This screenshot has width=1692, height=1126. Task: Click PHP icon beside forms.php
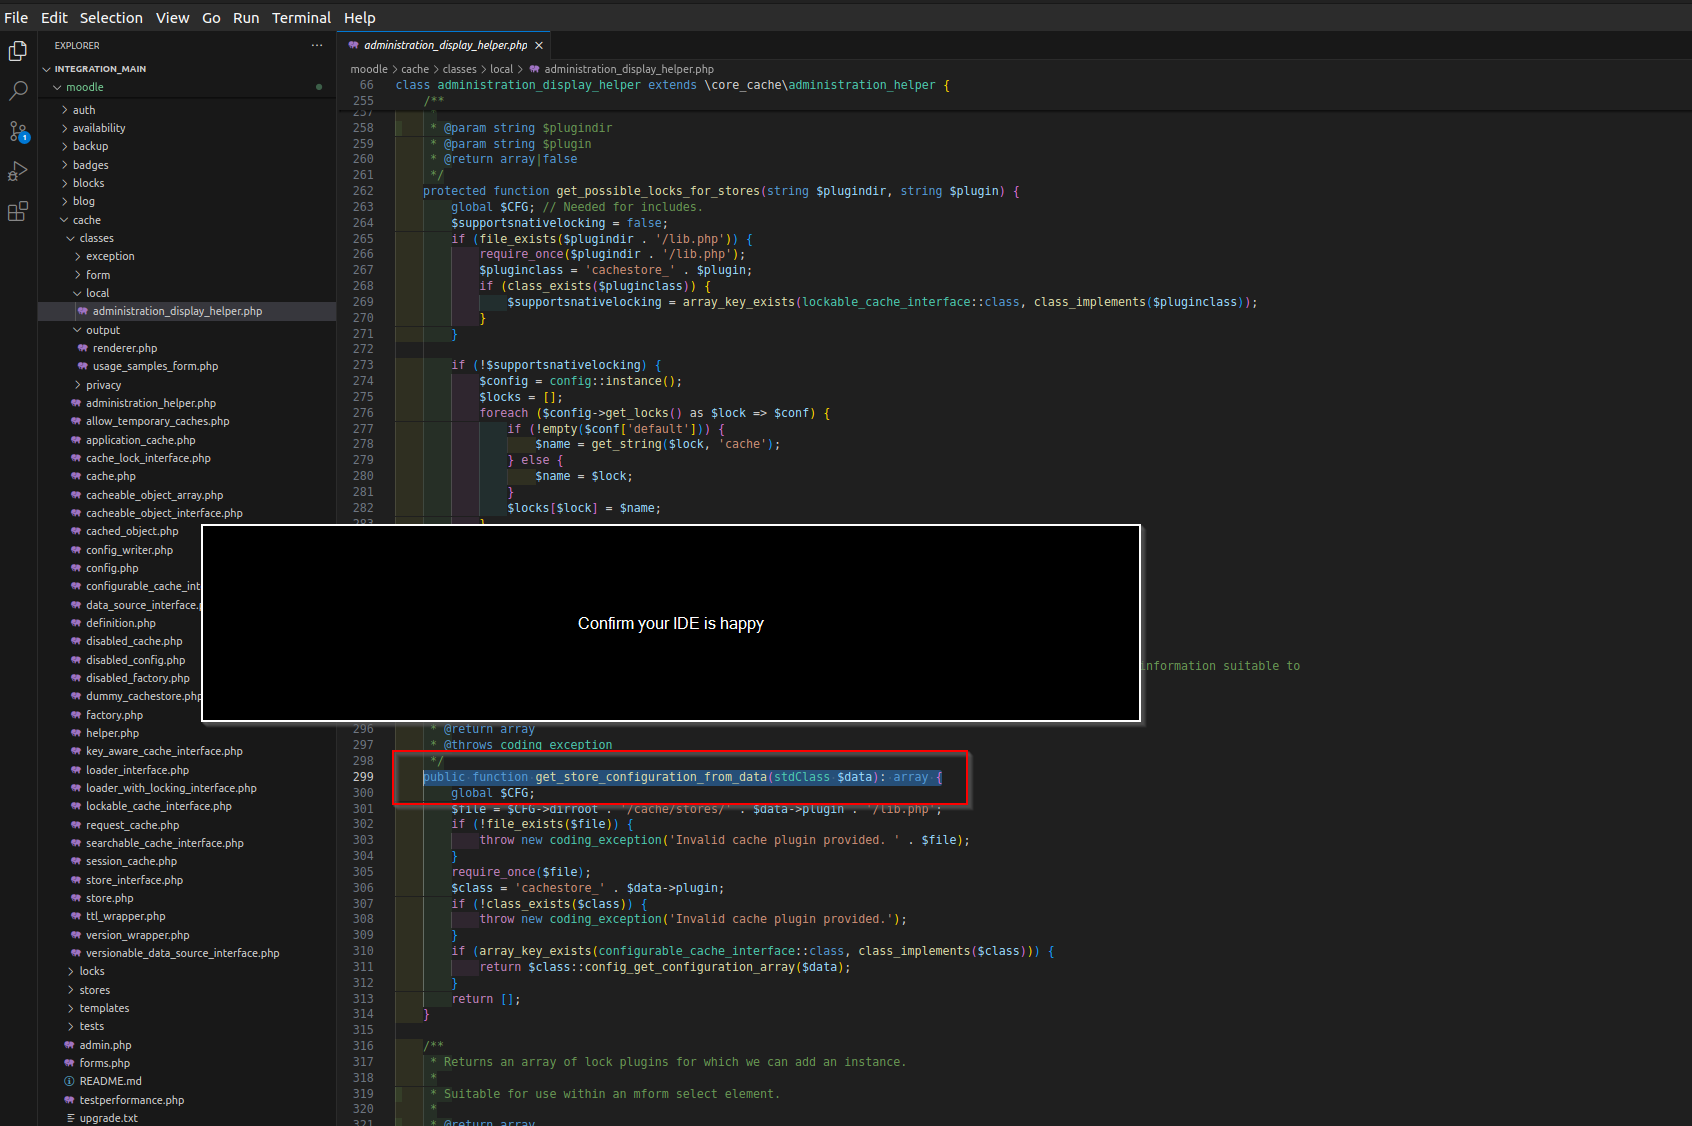click(69, 1063)
